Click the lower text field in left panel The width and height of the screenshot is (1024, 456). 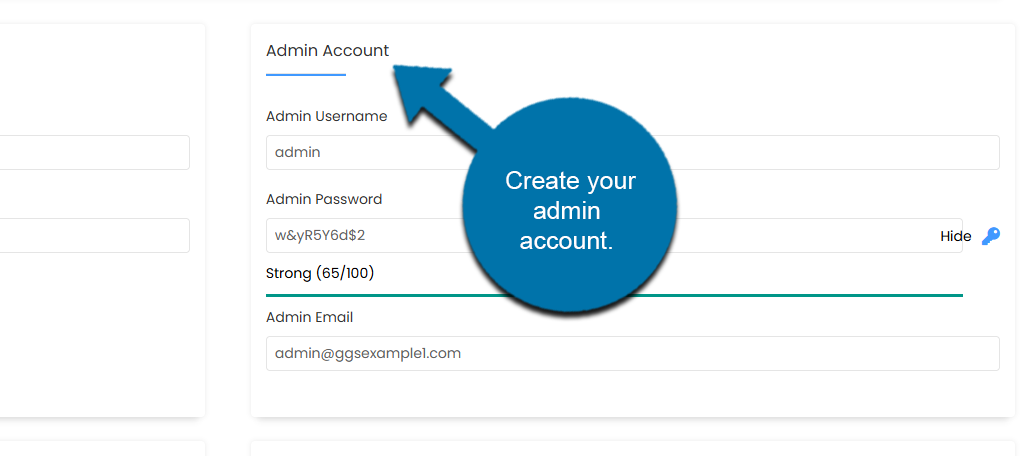click(95, 236)
